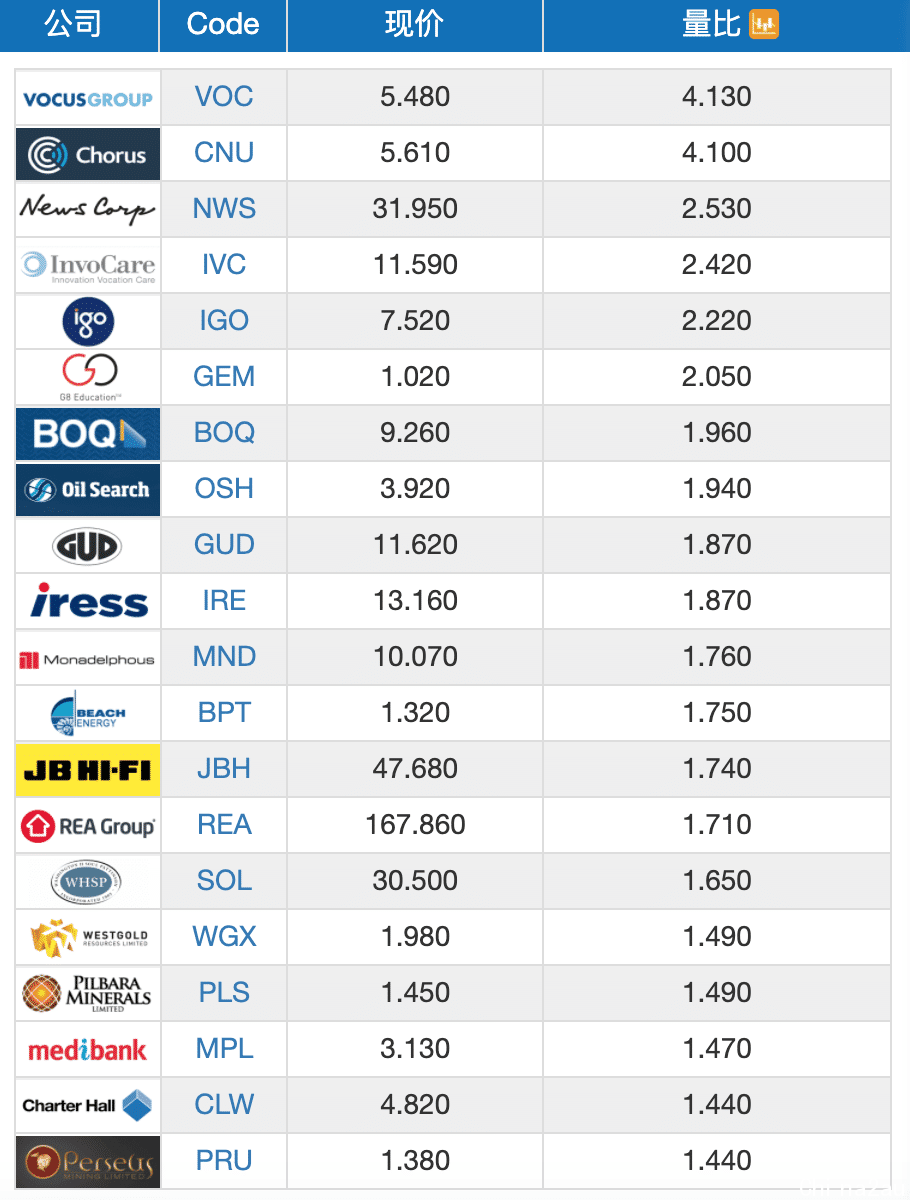Click the medibank logo
The image size is (910, 1200).
88,1050
